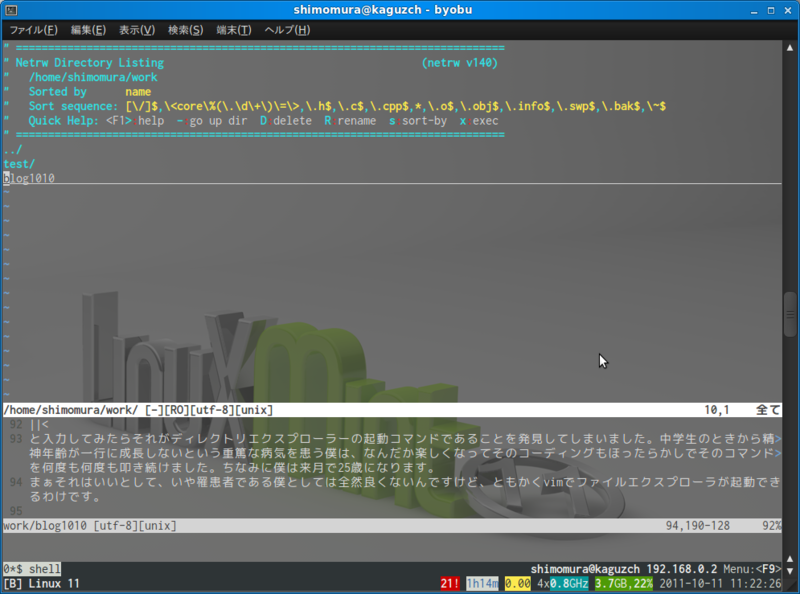
Task: Click the 2011-10-11 11:22:26 date time
Action: 720,583
